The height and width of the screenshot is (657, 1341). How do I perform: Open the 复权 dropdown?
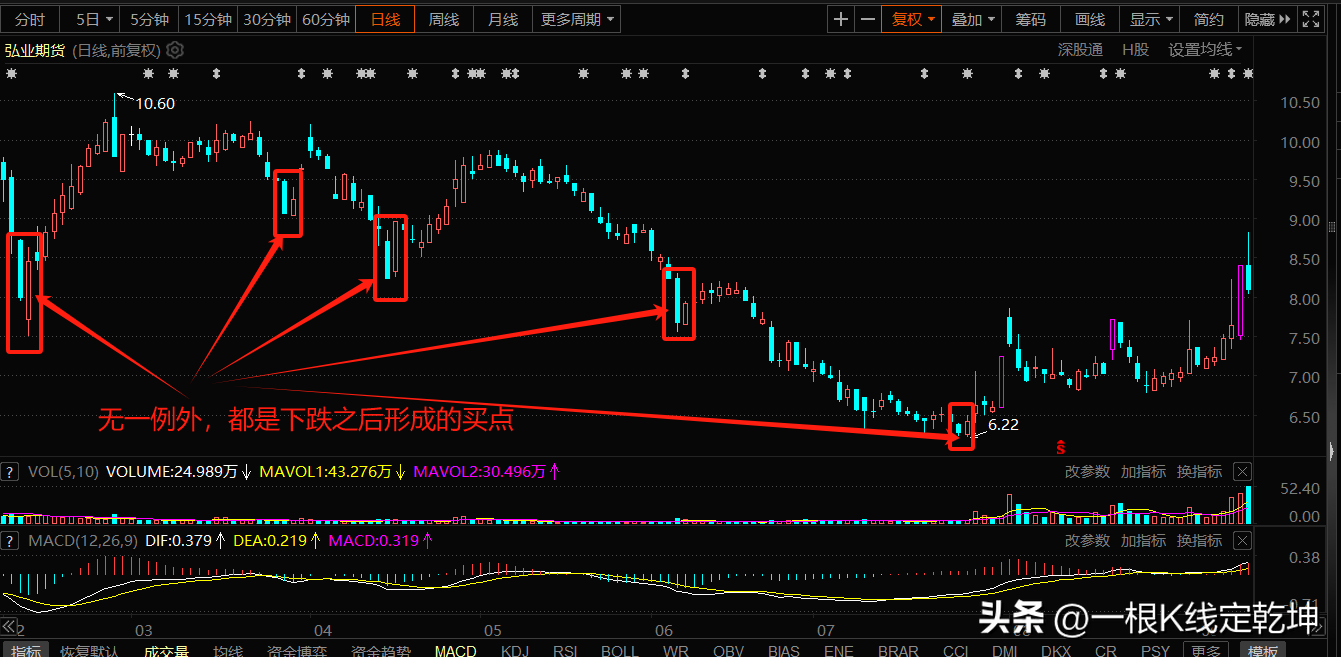pos(913,19)
